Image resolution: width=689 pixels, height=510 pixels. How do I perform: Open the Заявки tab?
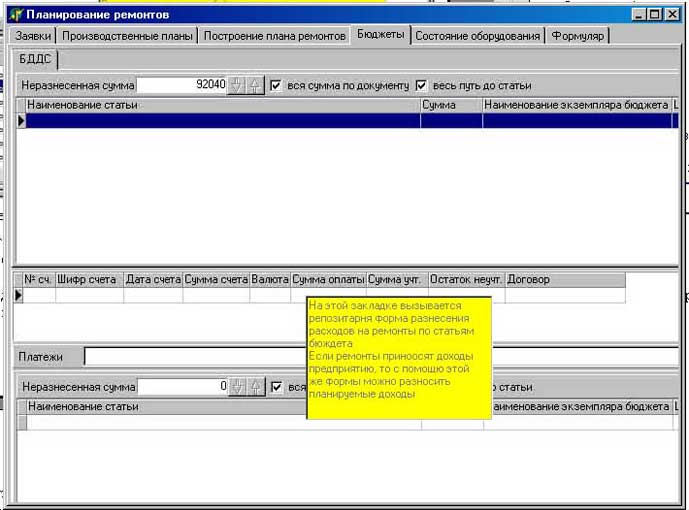pyautogui.click(x=33, y=36)
